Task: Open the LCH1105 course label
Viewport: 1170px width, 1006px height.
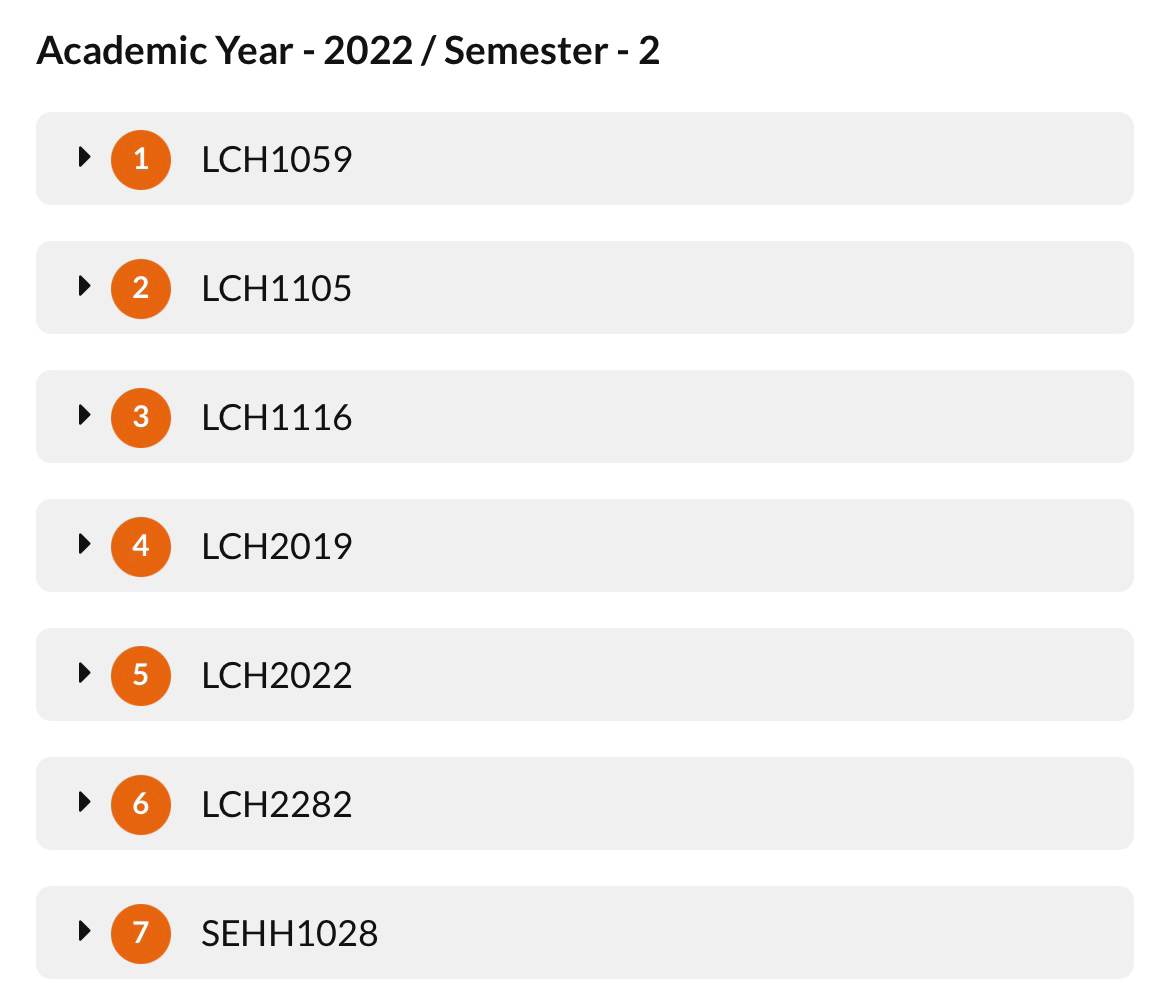Action: click(277, 289)
